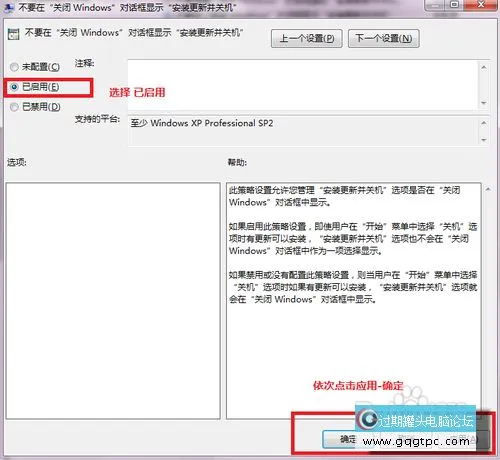The image size is (500, 460).
Task: Click the 支持的平台 label
Action: (97, 119)
